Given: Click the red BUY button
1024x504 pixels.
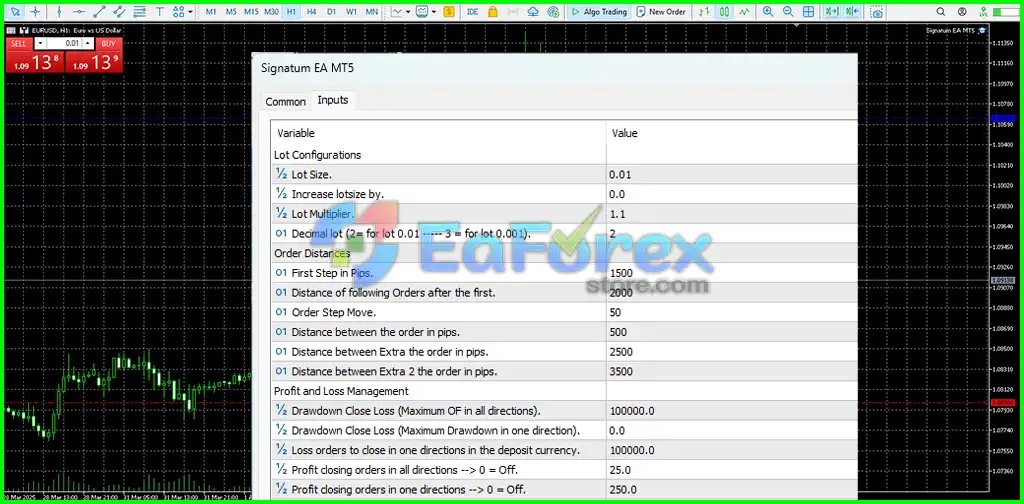Looking at the screenshot, I should pyautogui.click(x=108, y=43).
